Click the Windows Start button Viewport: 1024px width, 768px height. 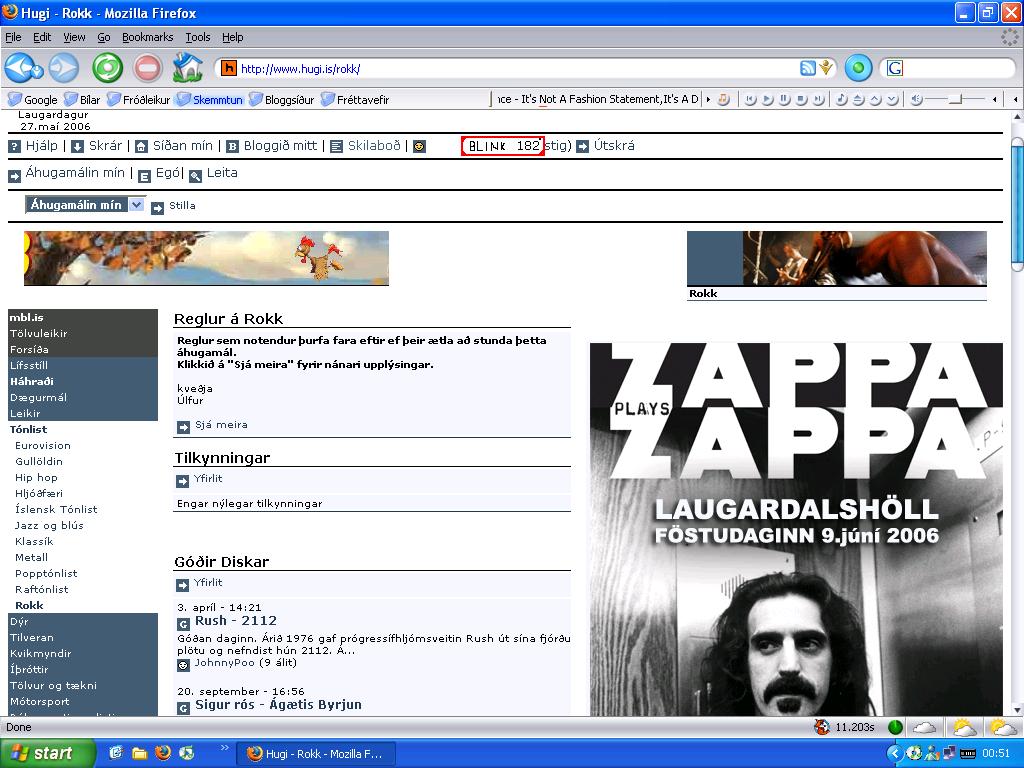click(47, 753)
